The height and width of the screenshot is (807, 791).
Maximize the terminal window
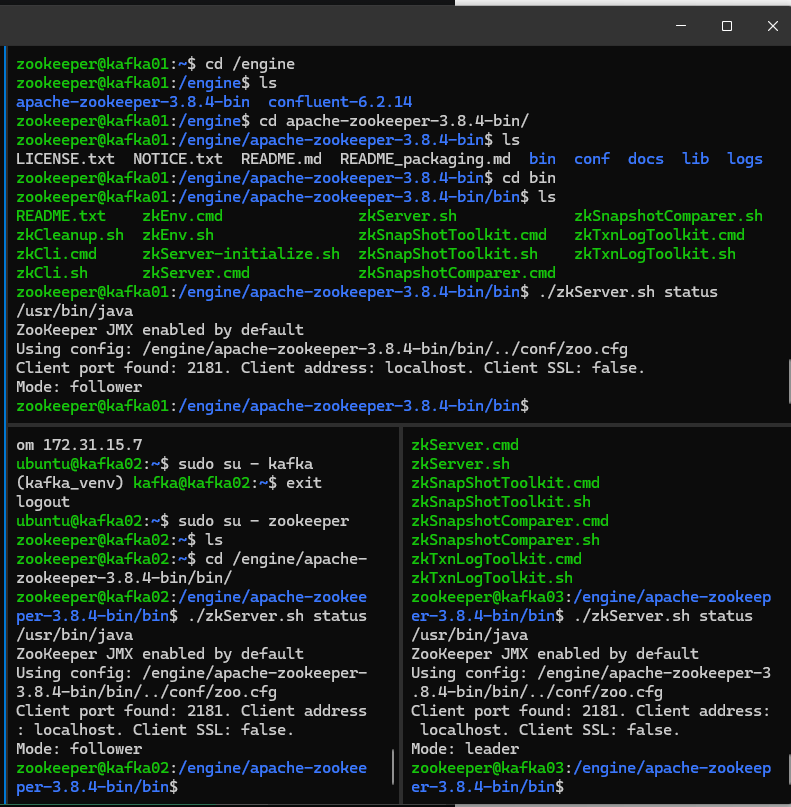[727, 26]
